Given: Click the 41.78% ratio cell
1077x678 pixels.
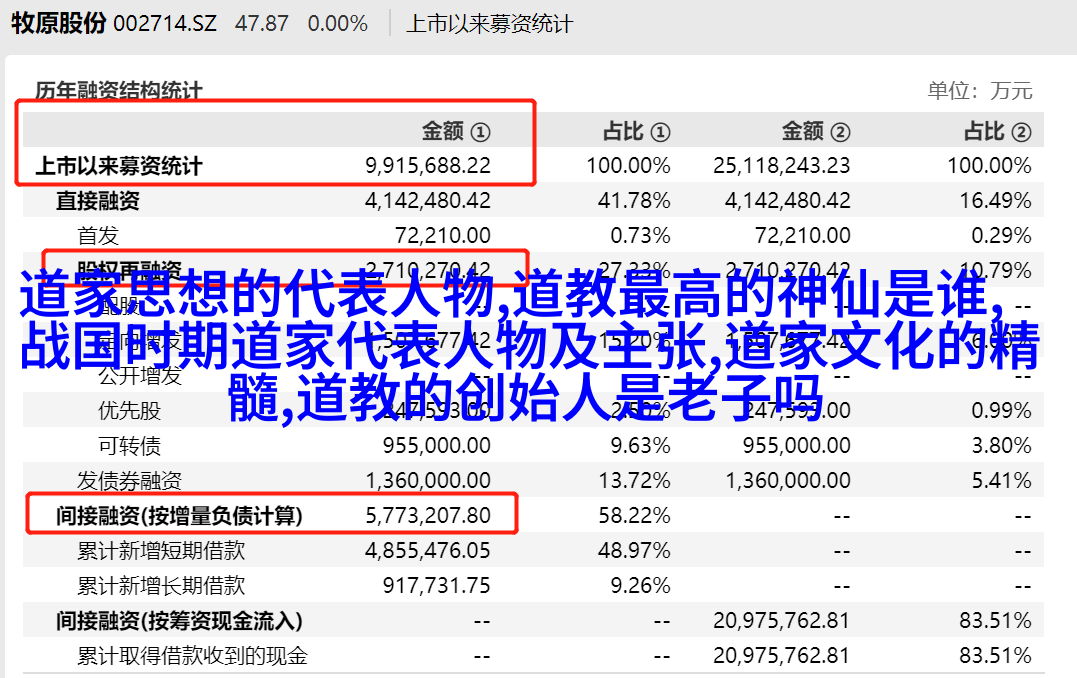Looking at the screenshot, I should (x=634, y=201).
